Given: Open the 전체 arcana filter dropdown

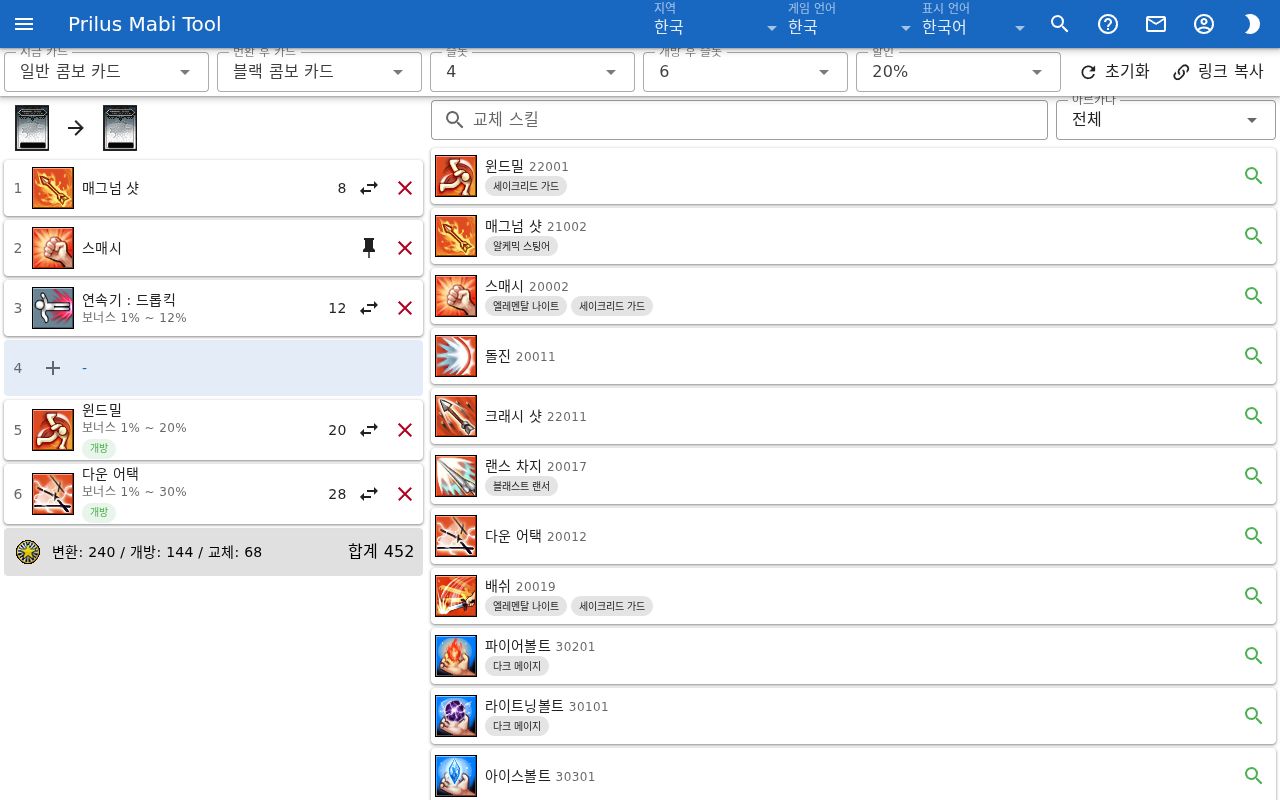Looking at the screenshot, I should click(x=1166, y=120).
